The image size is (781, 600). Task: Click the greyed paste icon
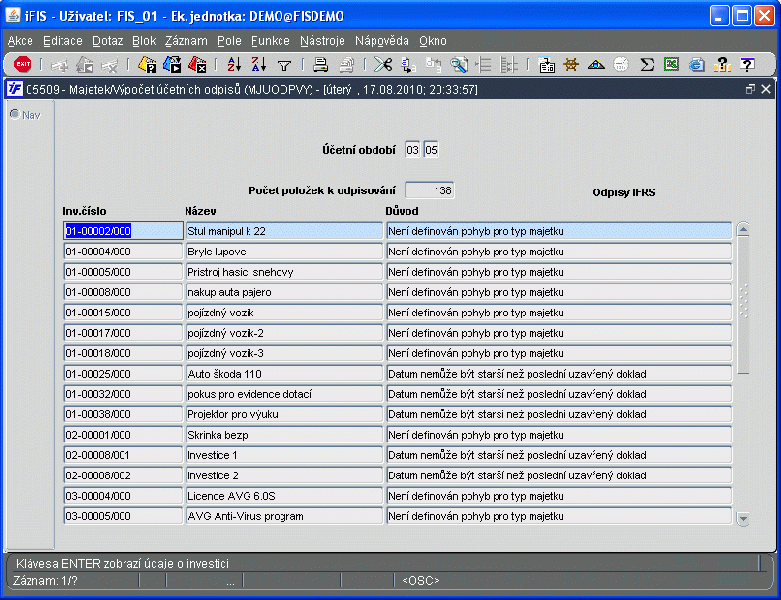point(433,65)
